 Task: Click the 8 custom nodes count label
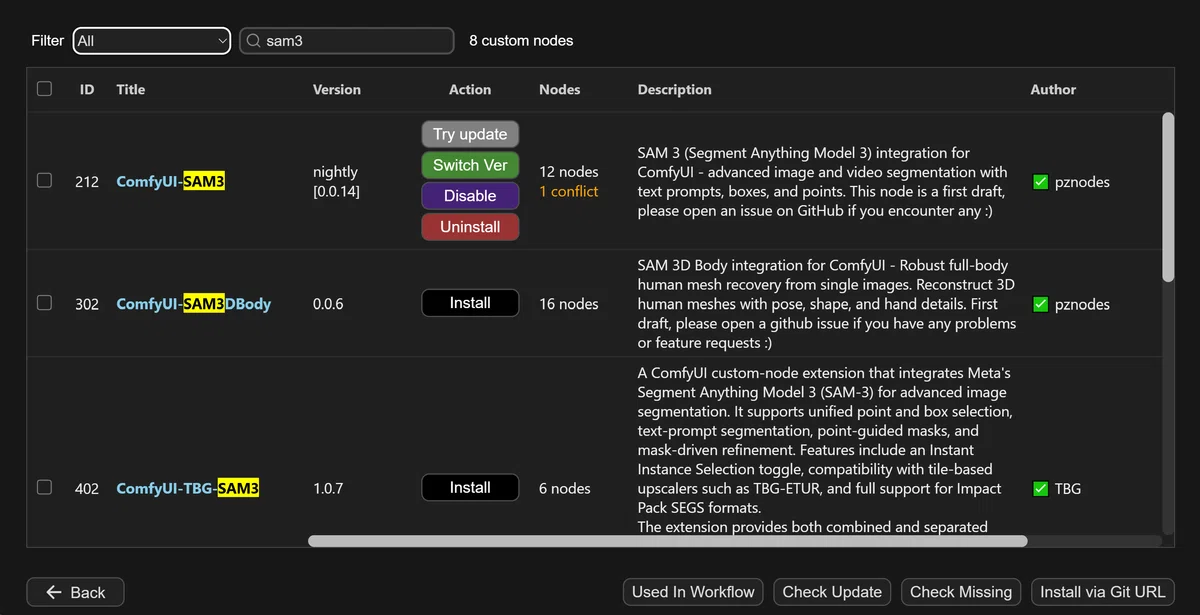point(521,41)
